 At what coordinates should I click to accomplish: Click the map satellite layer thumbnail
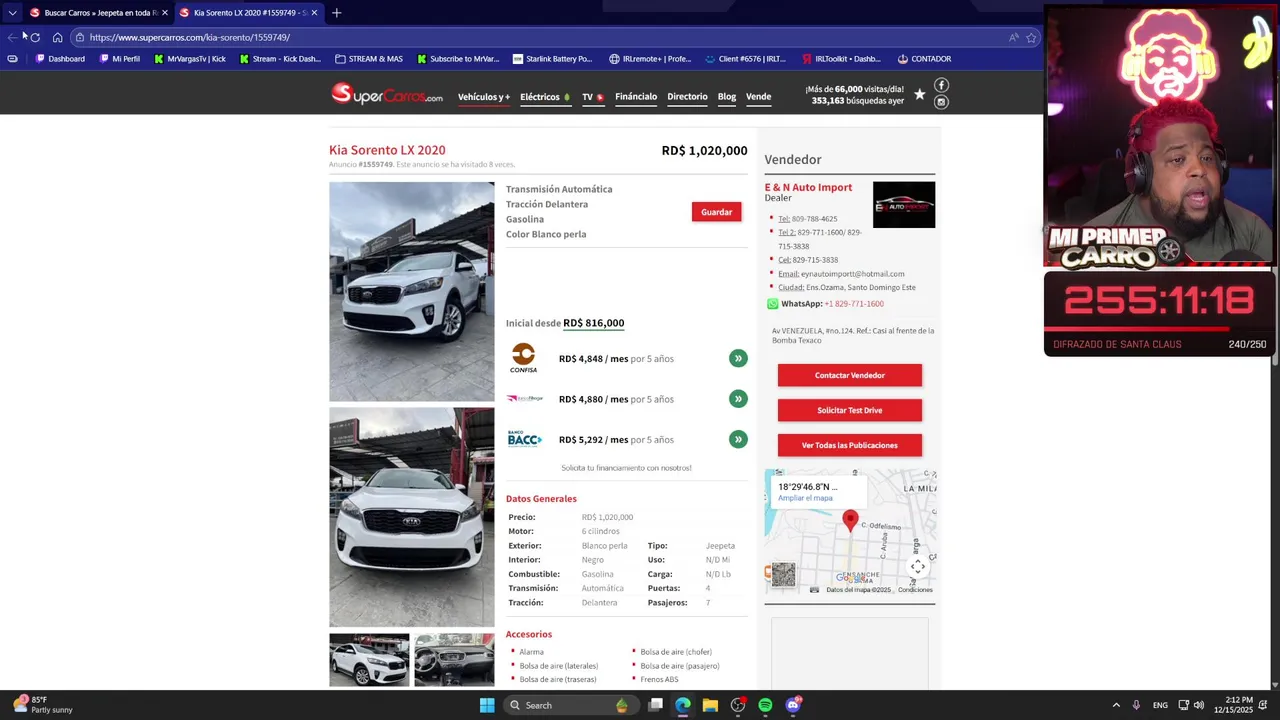pyautogui.click(x=783, y=574)
